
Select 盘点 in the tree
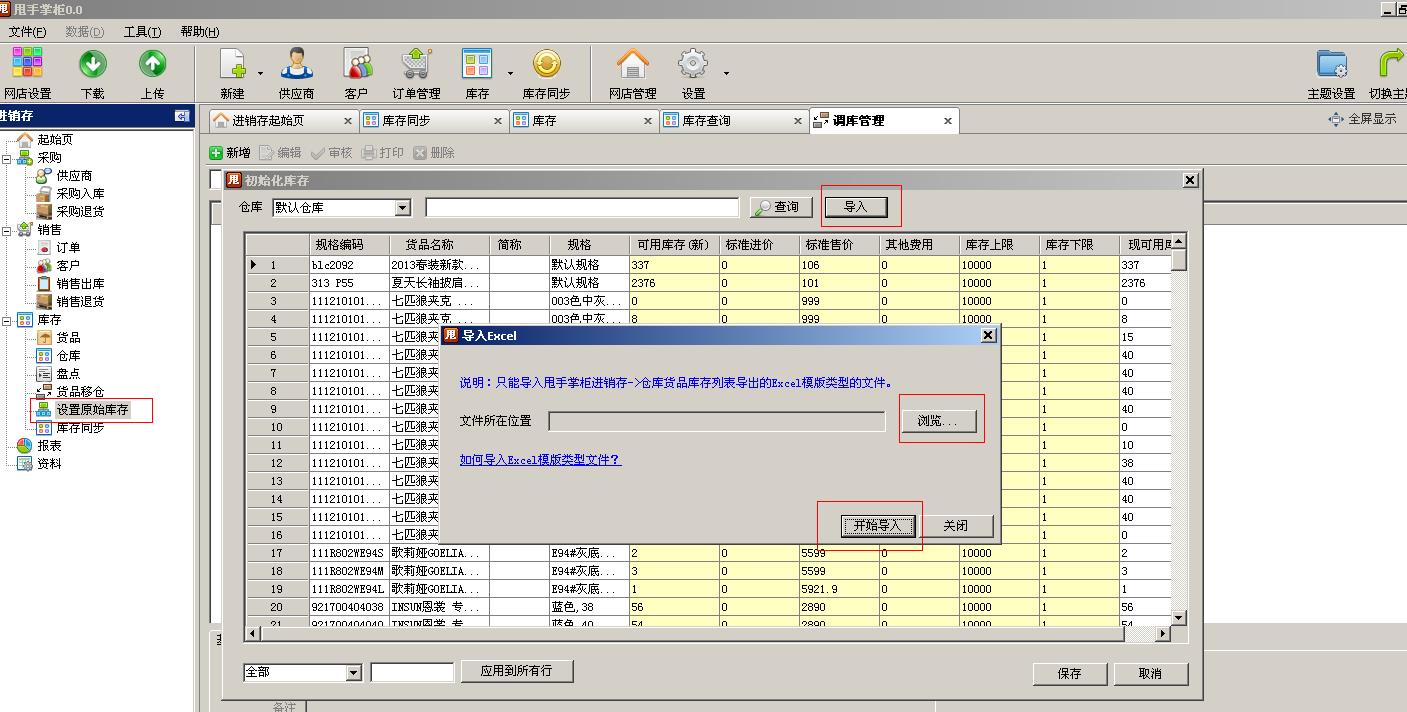coord(68,374)
